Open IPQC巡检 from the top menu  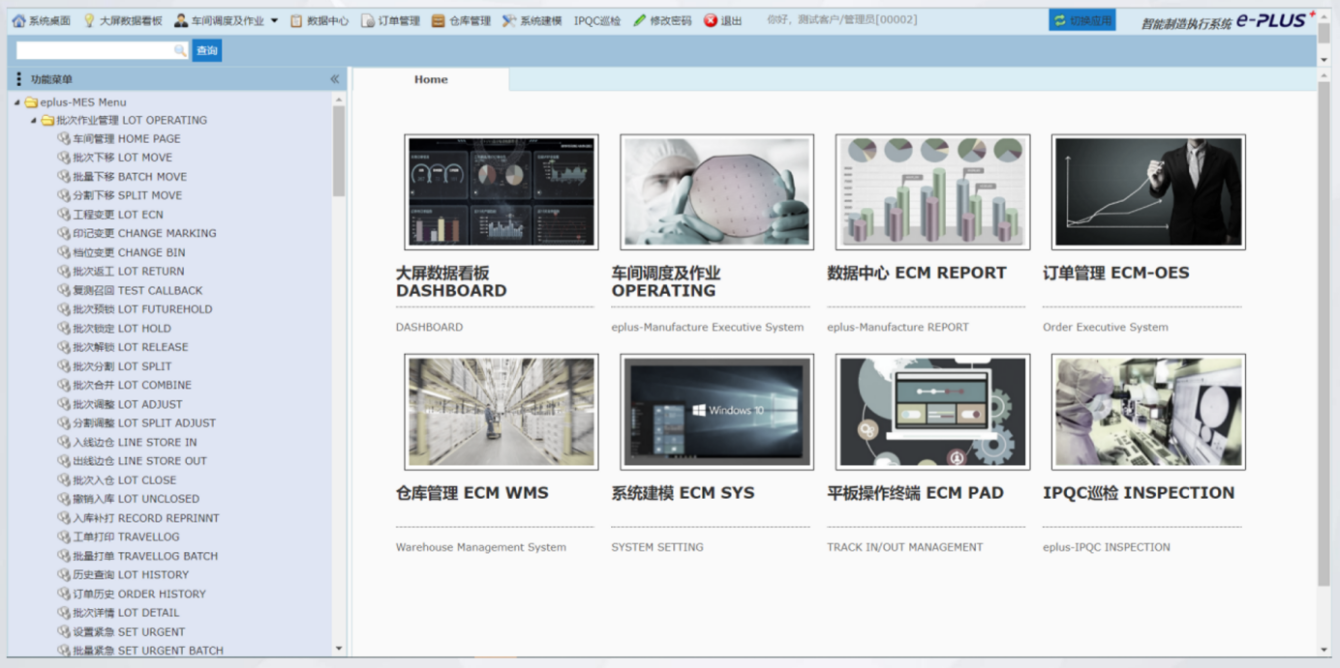(597, 21)
